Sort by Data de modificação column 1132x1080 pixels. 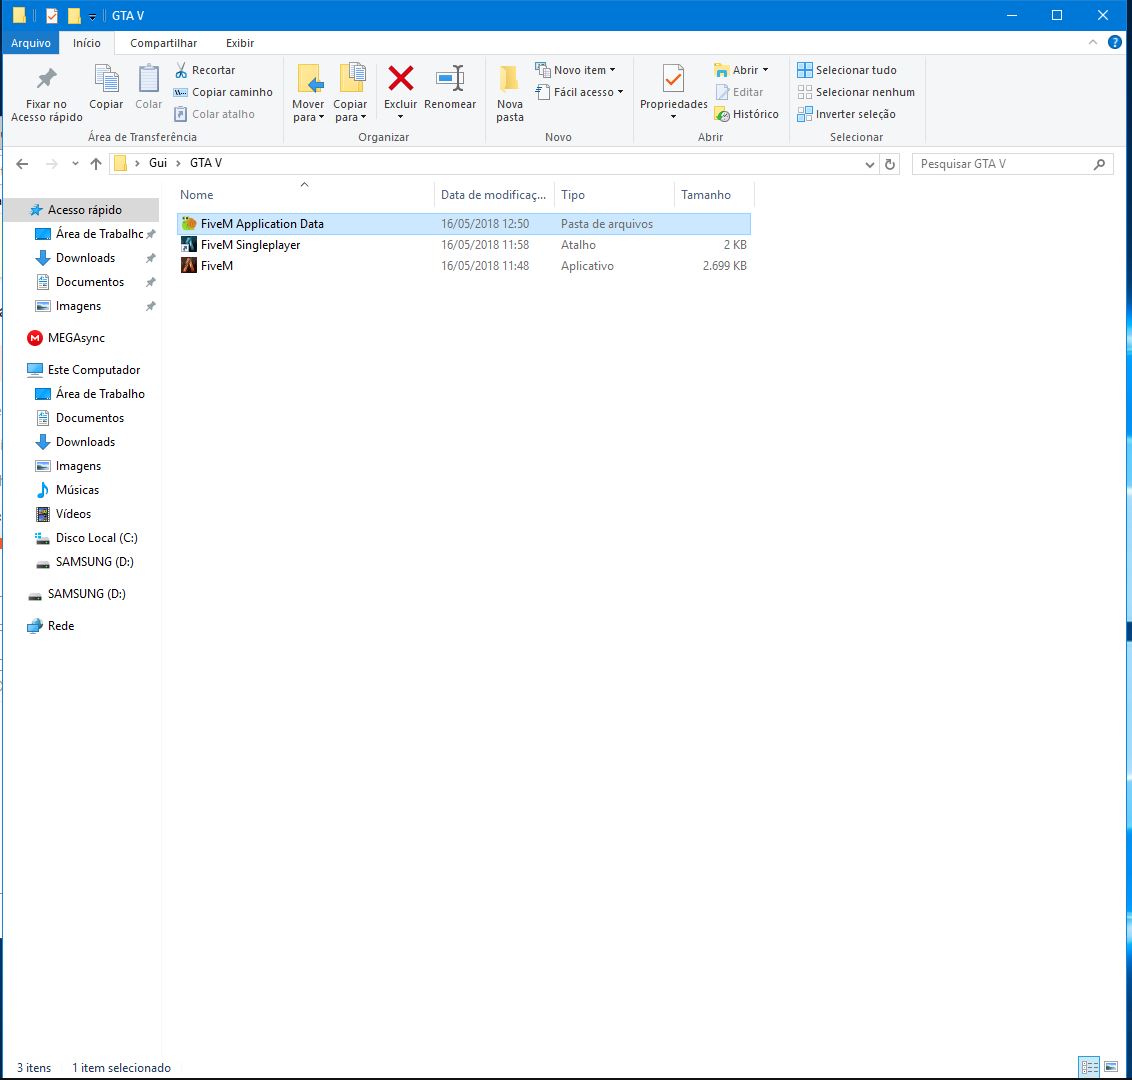tap(495, 194)
